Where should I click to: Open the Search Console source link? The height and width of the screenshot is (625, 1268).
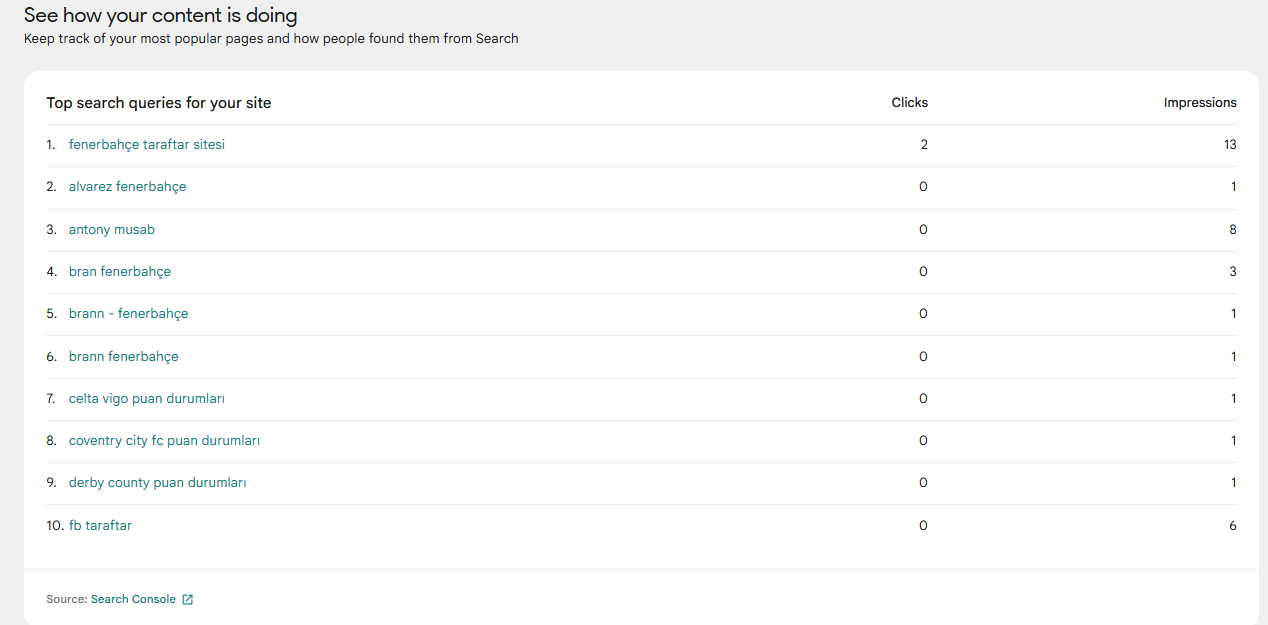[133, 600]
